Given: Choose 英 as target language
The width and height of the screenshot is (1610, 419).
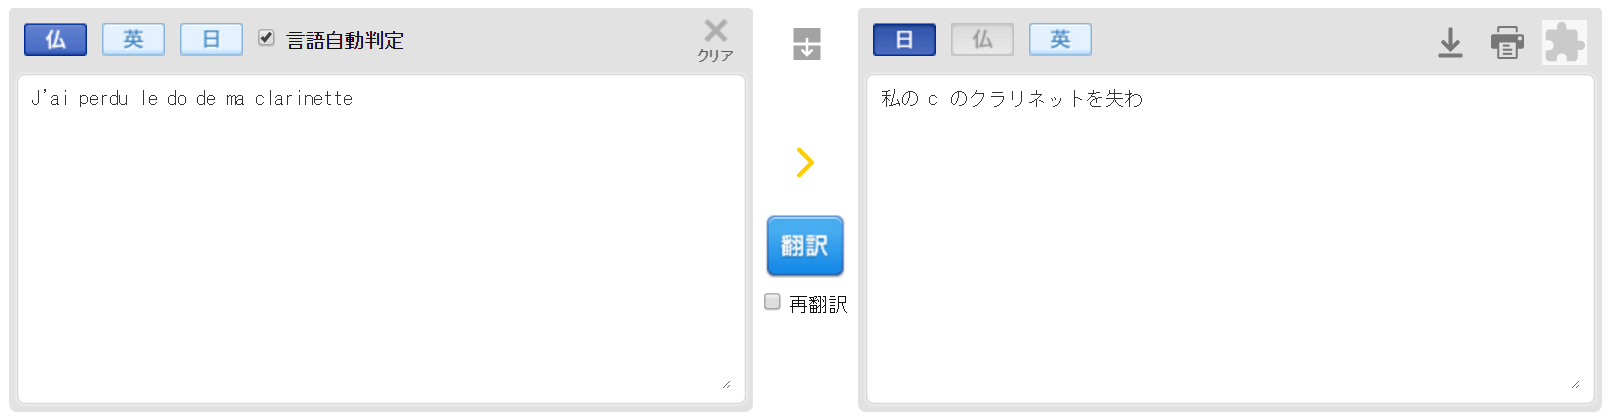Looking at the screenshot, I should pos(1060,39).
